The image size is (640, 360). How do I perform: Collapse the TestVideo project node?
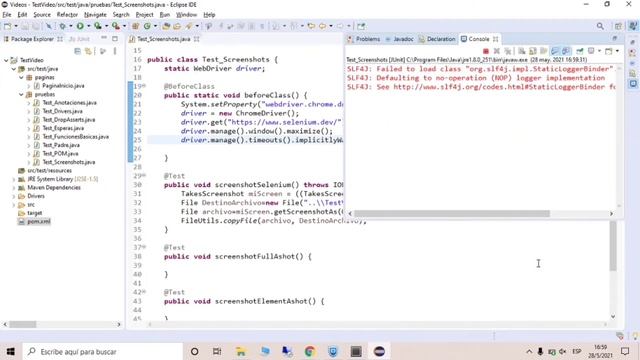[x=6, y=60]
